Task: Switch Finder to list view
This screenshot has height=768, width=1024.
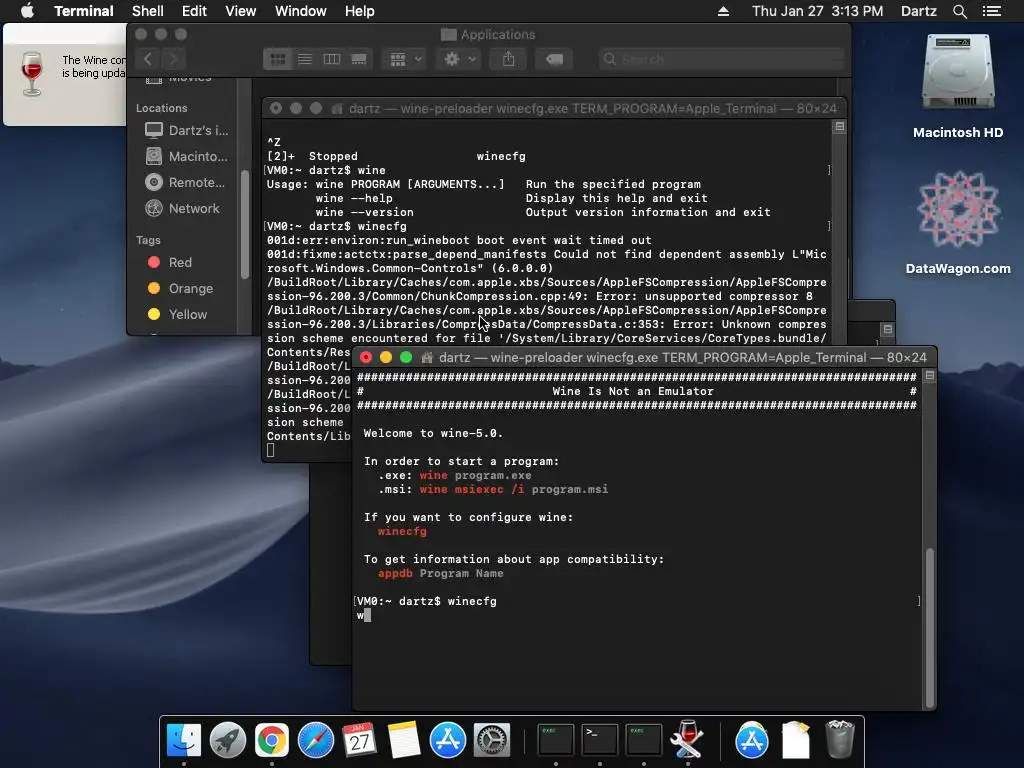Action: [x=305, y=59]
